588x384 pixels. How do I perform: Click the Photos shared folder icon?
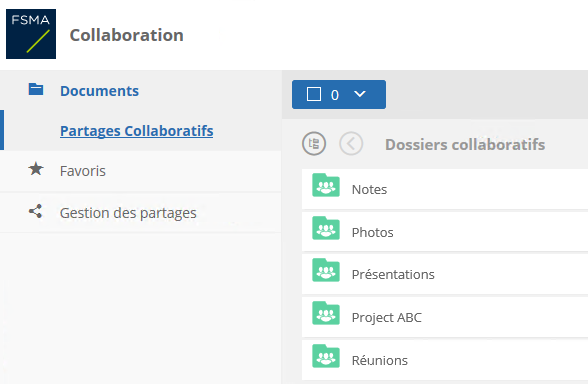coord(326,228)
